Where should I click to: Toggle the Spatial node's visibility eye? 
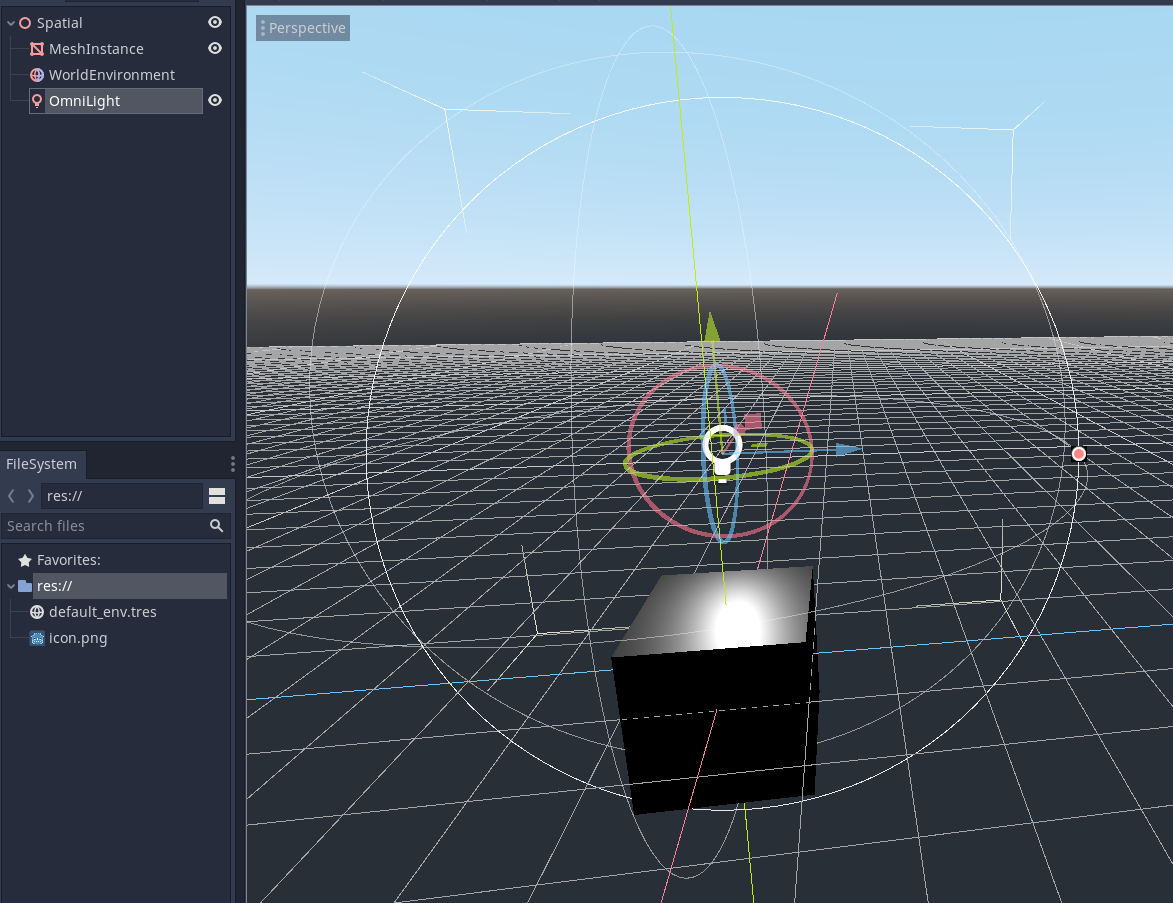pyautogui.click(x=214, y=22)
